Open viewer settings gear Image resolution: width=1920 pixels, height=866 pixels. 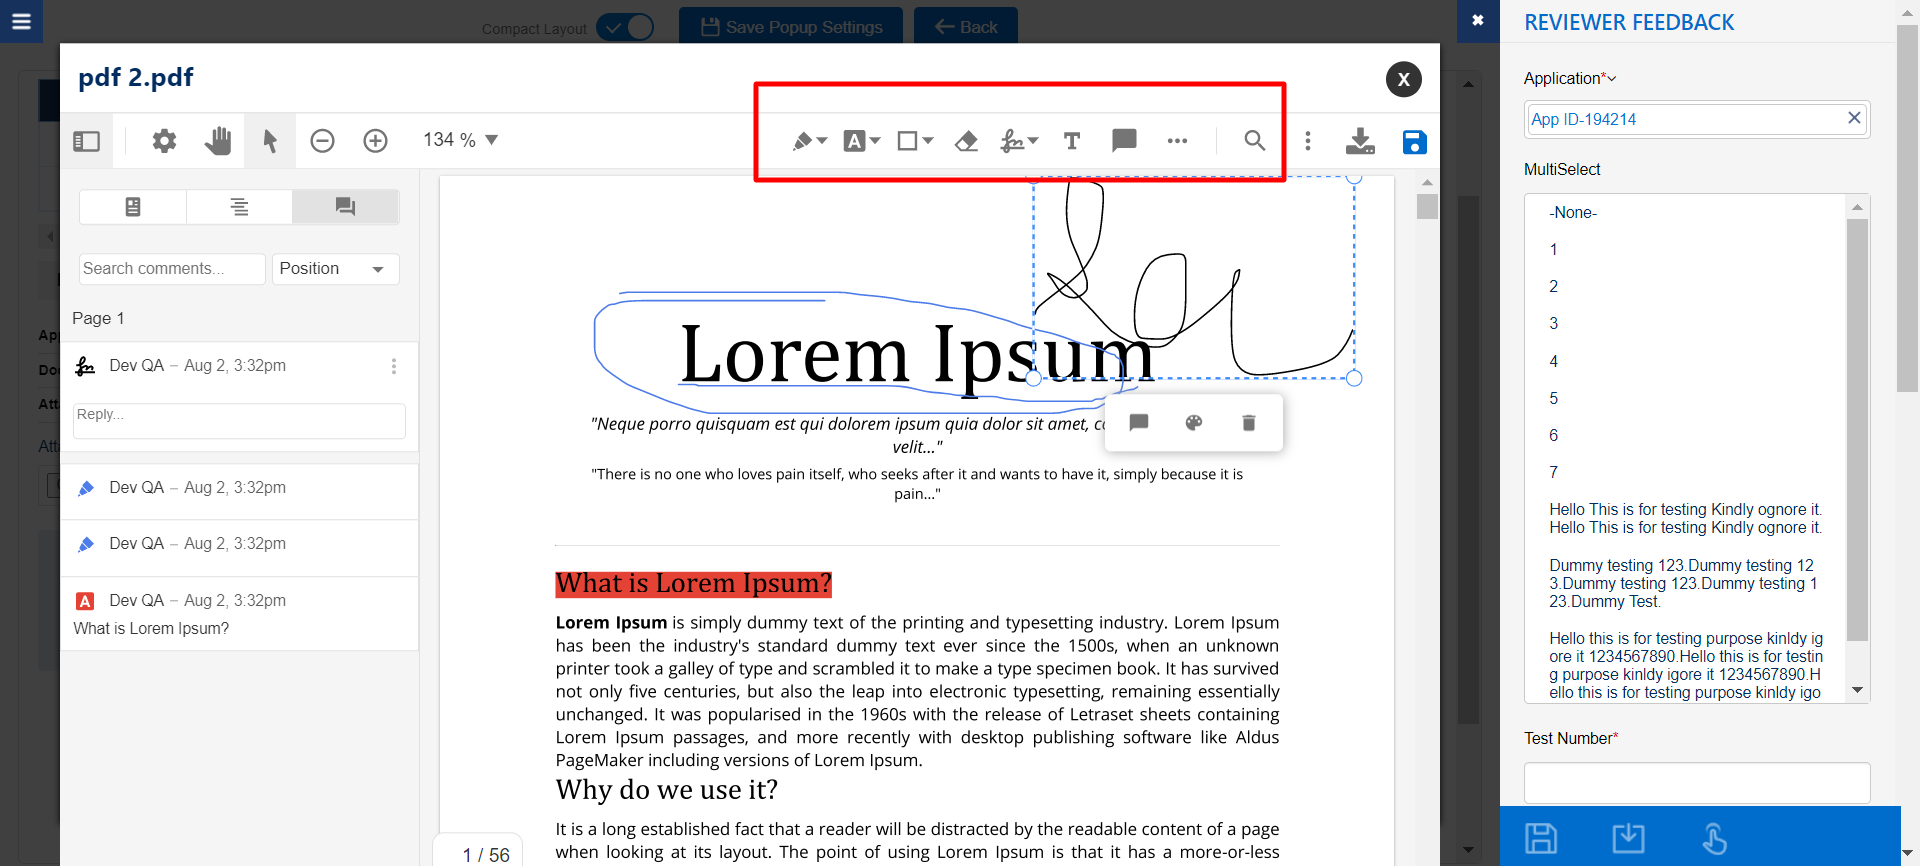coord(164,141)
